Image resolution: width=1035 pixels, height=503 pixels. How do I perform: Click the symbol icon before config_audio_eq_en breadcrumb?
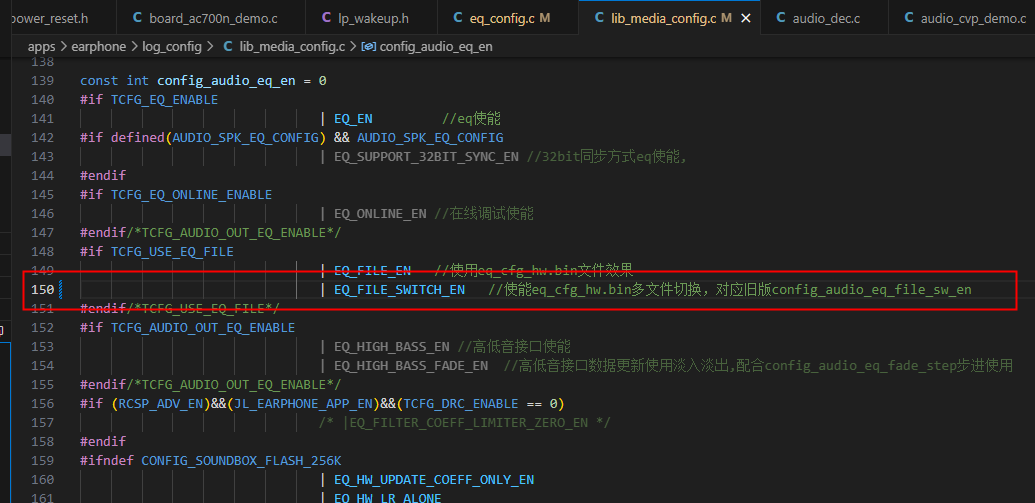click(369, 46)
